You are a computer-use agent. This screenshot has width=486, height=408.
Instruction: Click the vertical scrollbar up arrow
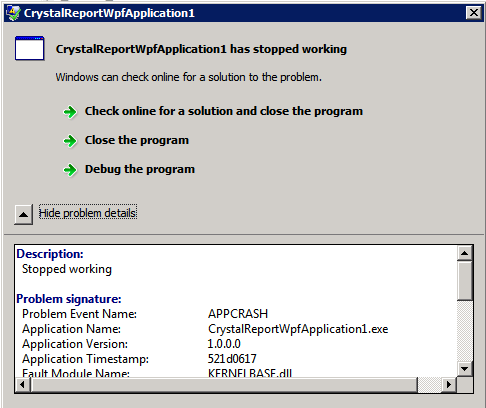tap(465, 254)
